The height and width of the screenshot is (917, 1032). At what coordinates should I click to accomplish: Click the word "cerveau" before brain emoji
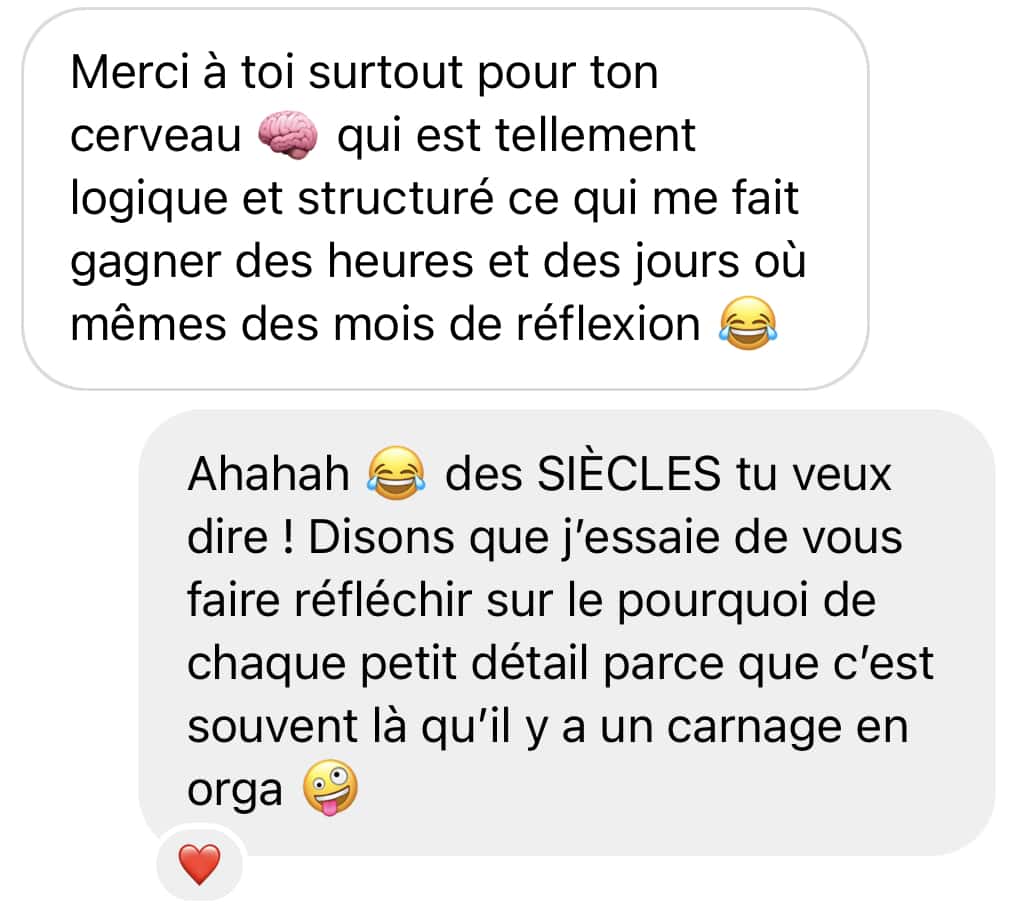(x=155, y=136)
